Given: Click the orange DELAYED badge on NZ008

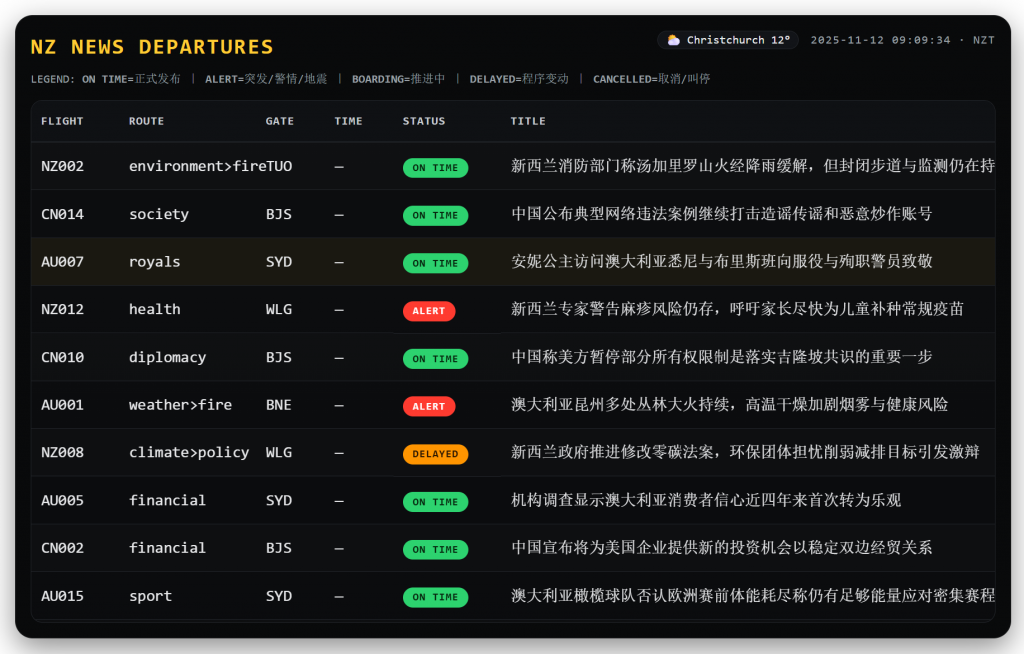Looking at the screenshot, I should (x=435, y=454).
